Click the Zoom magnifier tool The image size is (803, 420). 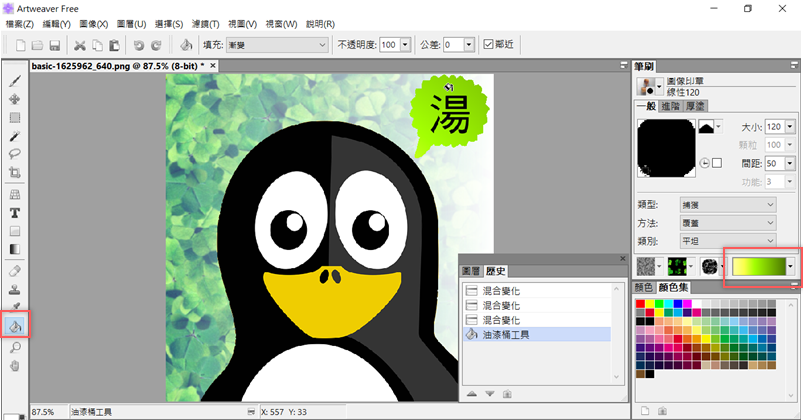pyautogui.click(x=15, y=347)
